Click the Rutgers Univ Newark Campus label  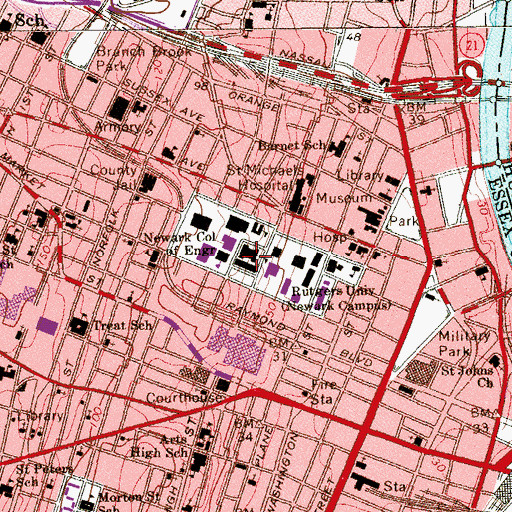[336, 298]
